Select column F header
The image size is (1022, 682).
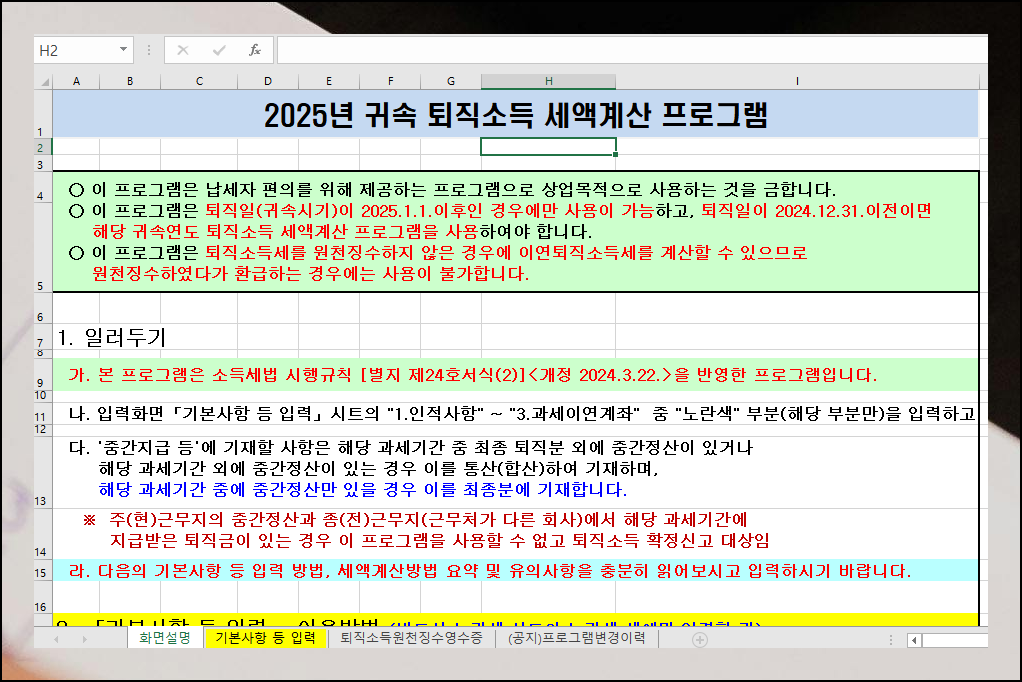coord(390,82)
